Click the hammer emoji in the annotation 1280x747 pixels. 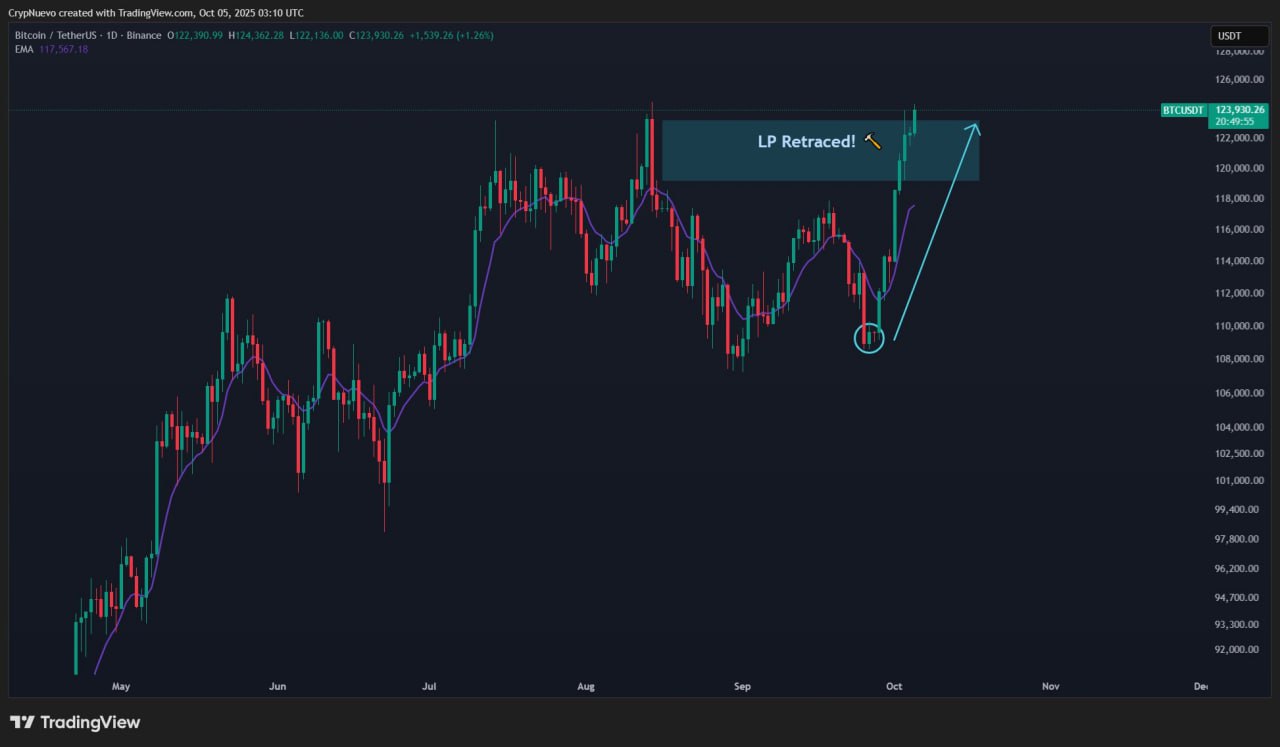(872, 142)
